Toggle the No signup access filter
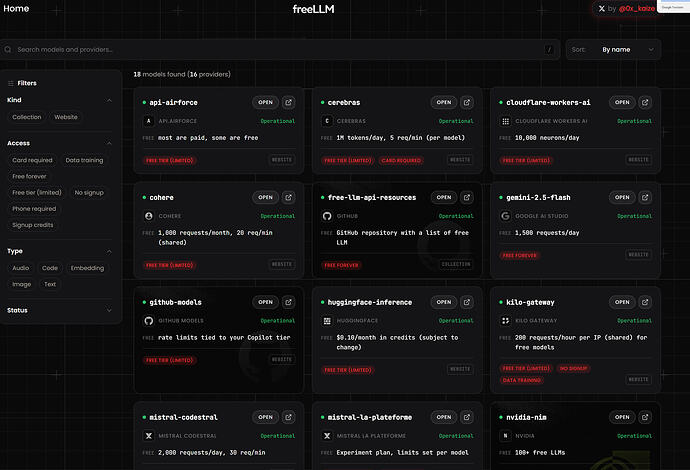Image resolution: width=690 pixels, height=470 pixels. (x=89, y=192)
